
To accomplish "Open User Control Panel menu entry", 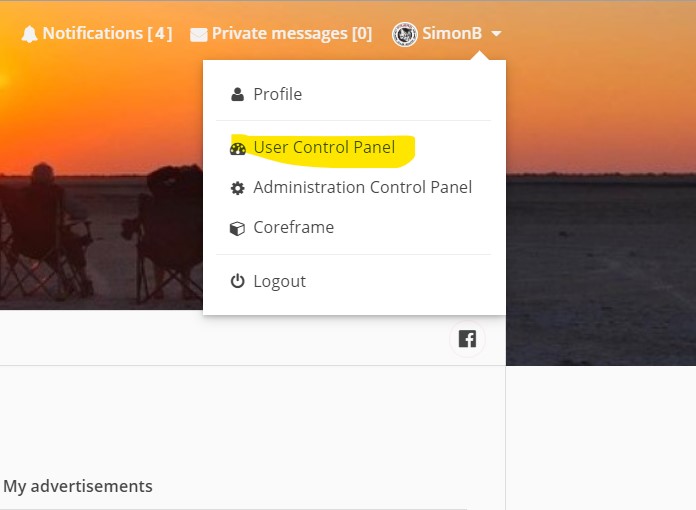I will click(324, 148).
